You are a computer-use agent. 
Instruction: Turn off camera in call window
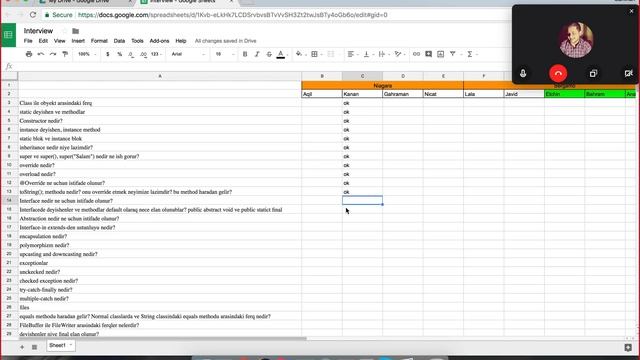(x=629, y=73)
